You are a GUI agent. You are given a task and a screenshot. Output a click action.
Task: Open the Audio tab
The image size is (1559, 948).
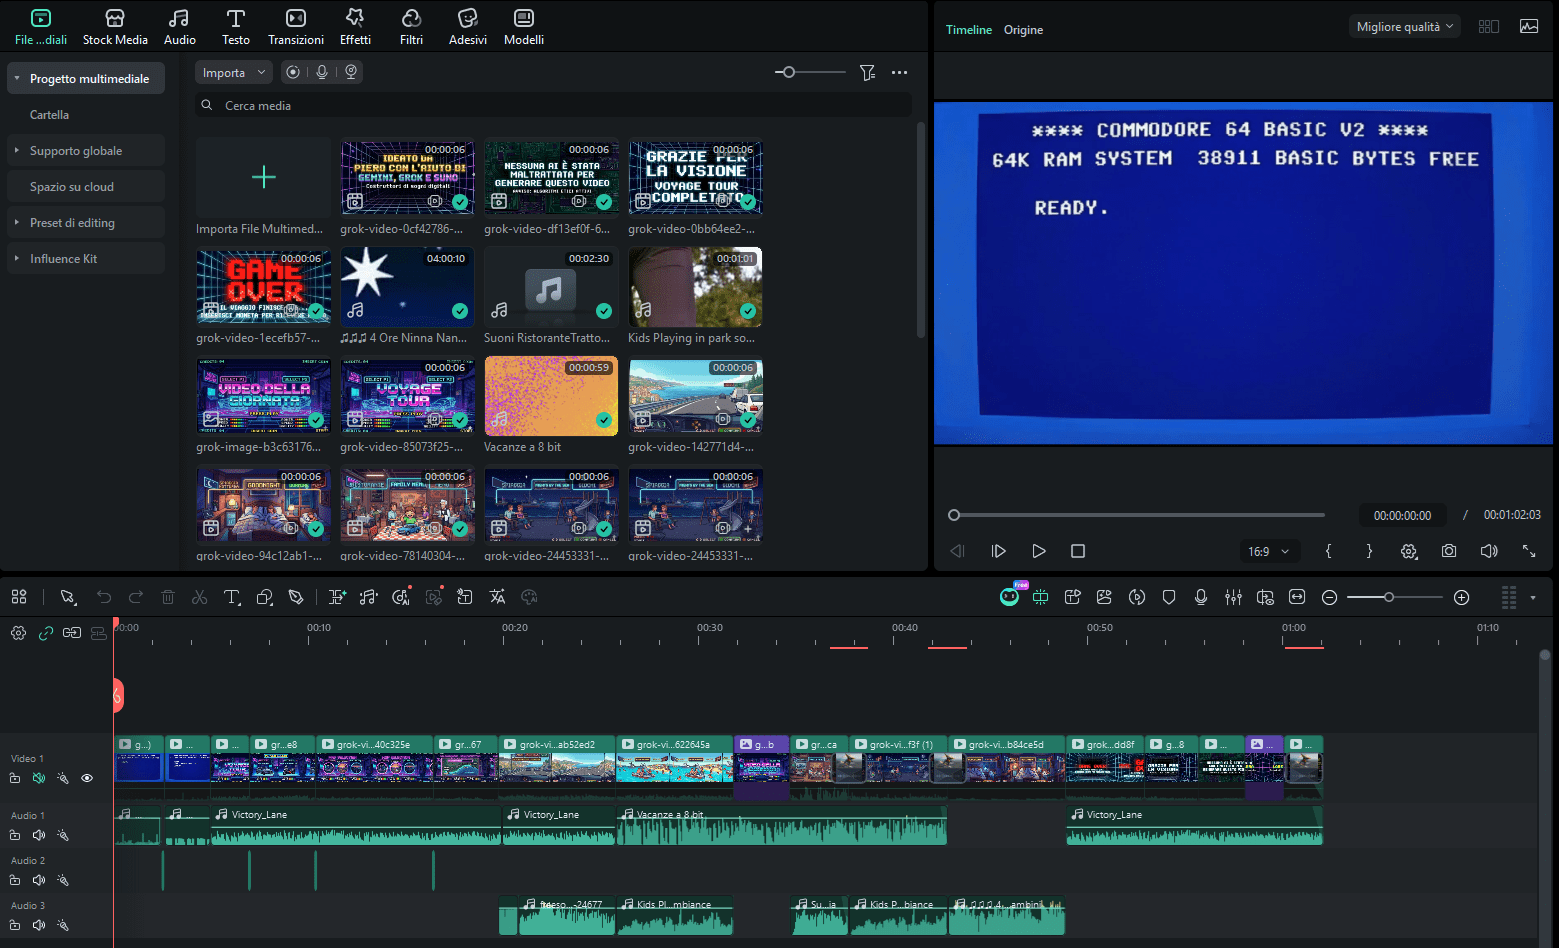coord(180,27)
